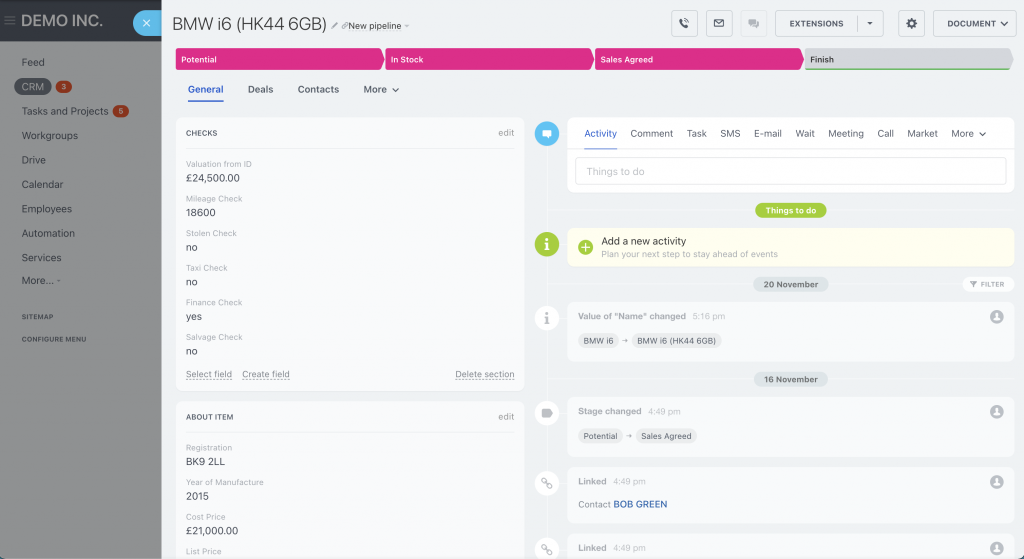
Task: Click info icon beside Name changed entry
Action: coord(547,319)
